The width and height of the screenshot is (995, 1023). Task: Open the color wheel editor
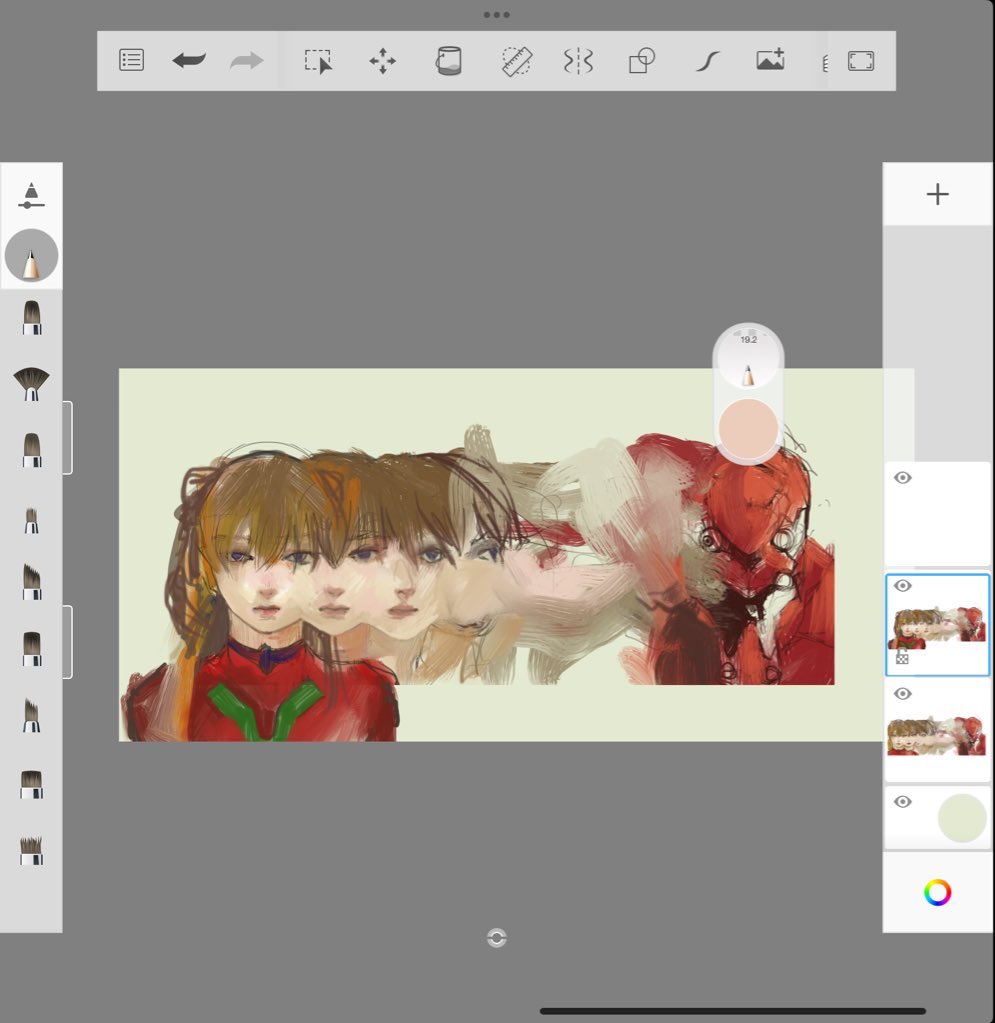[937, 893]
